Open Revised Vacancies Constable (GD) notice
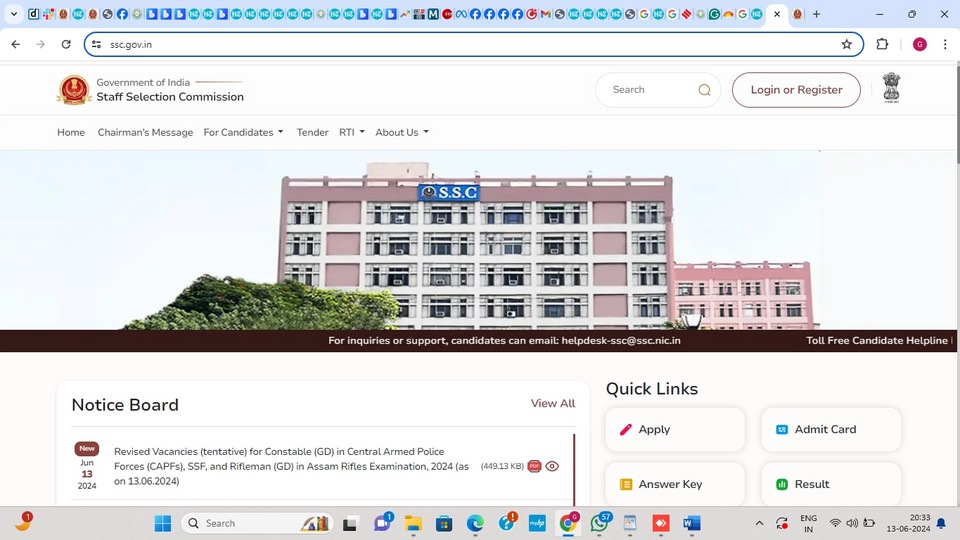 [x=291, y=467]
